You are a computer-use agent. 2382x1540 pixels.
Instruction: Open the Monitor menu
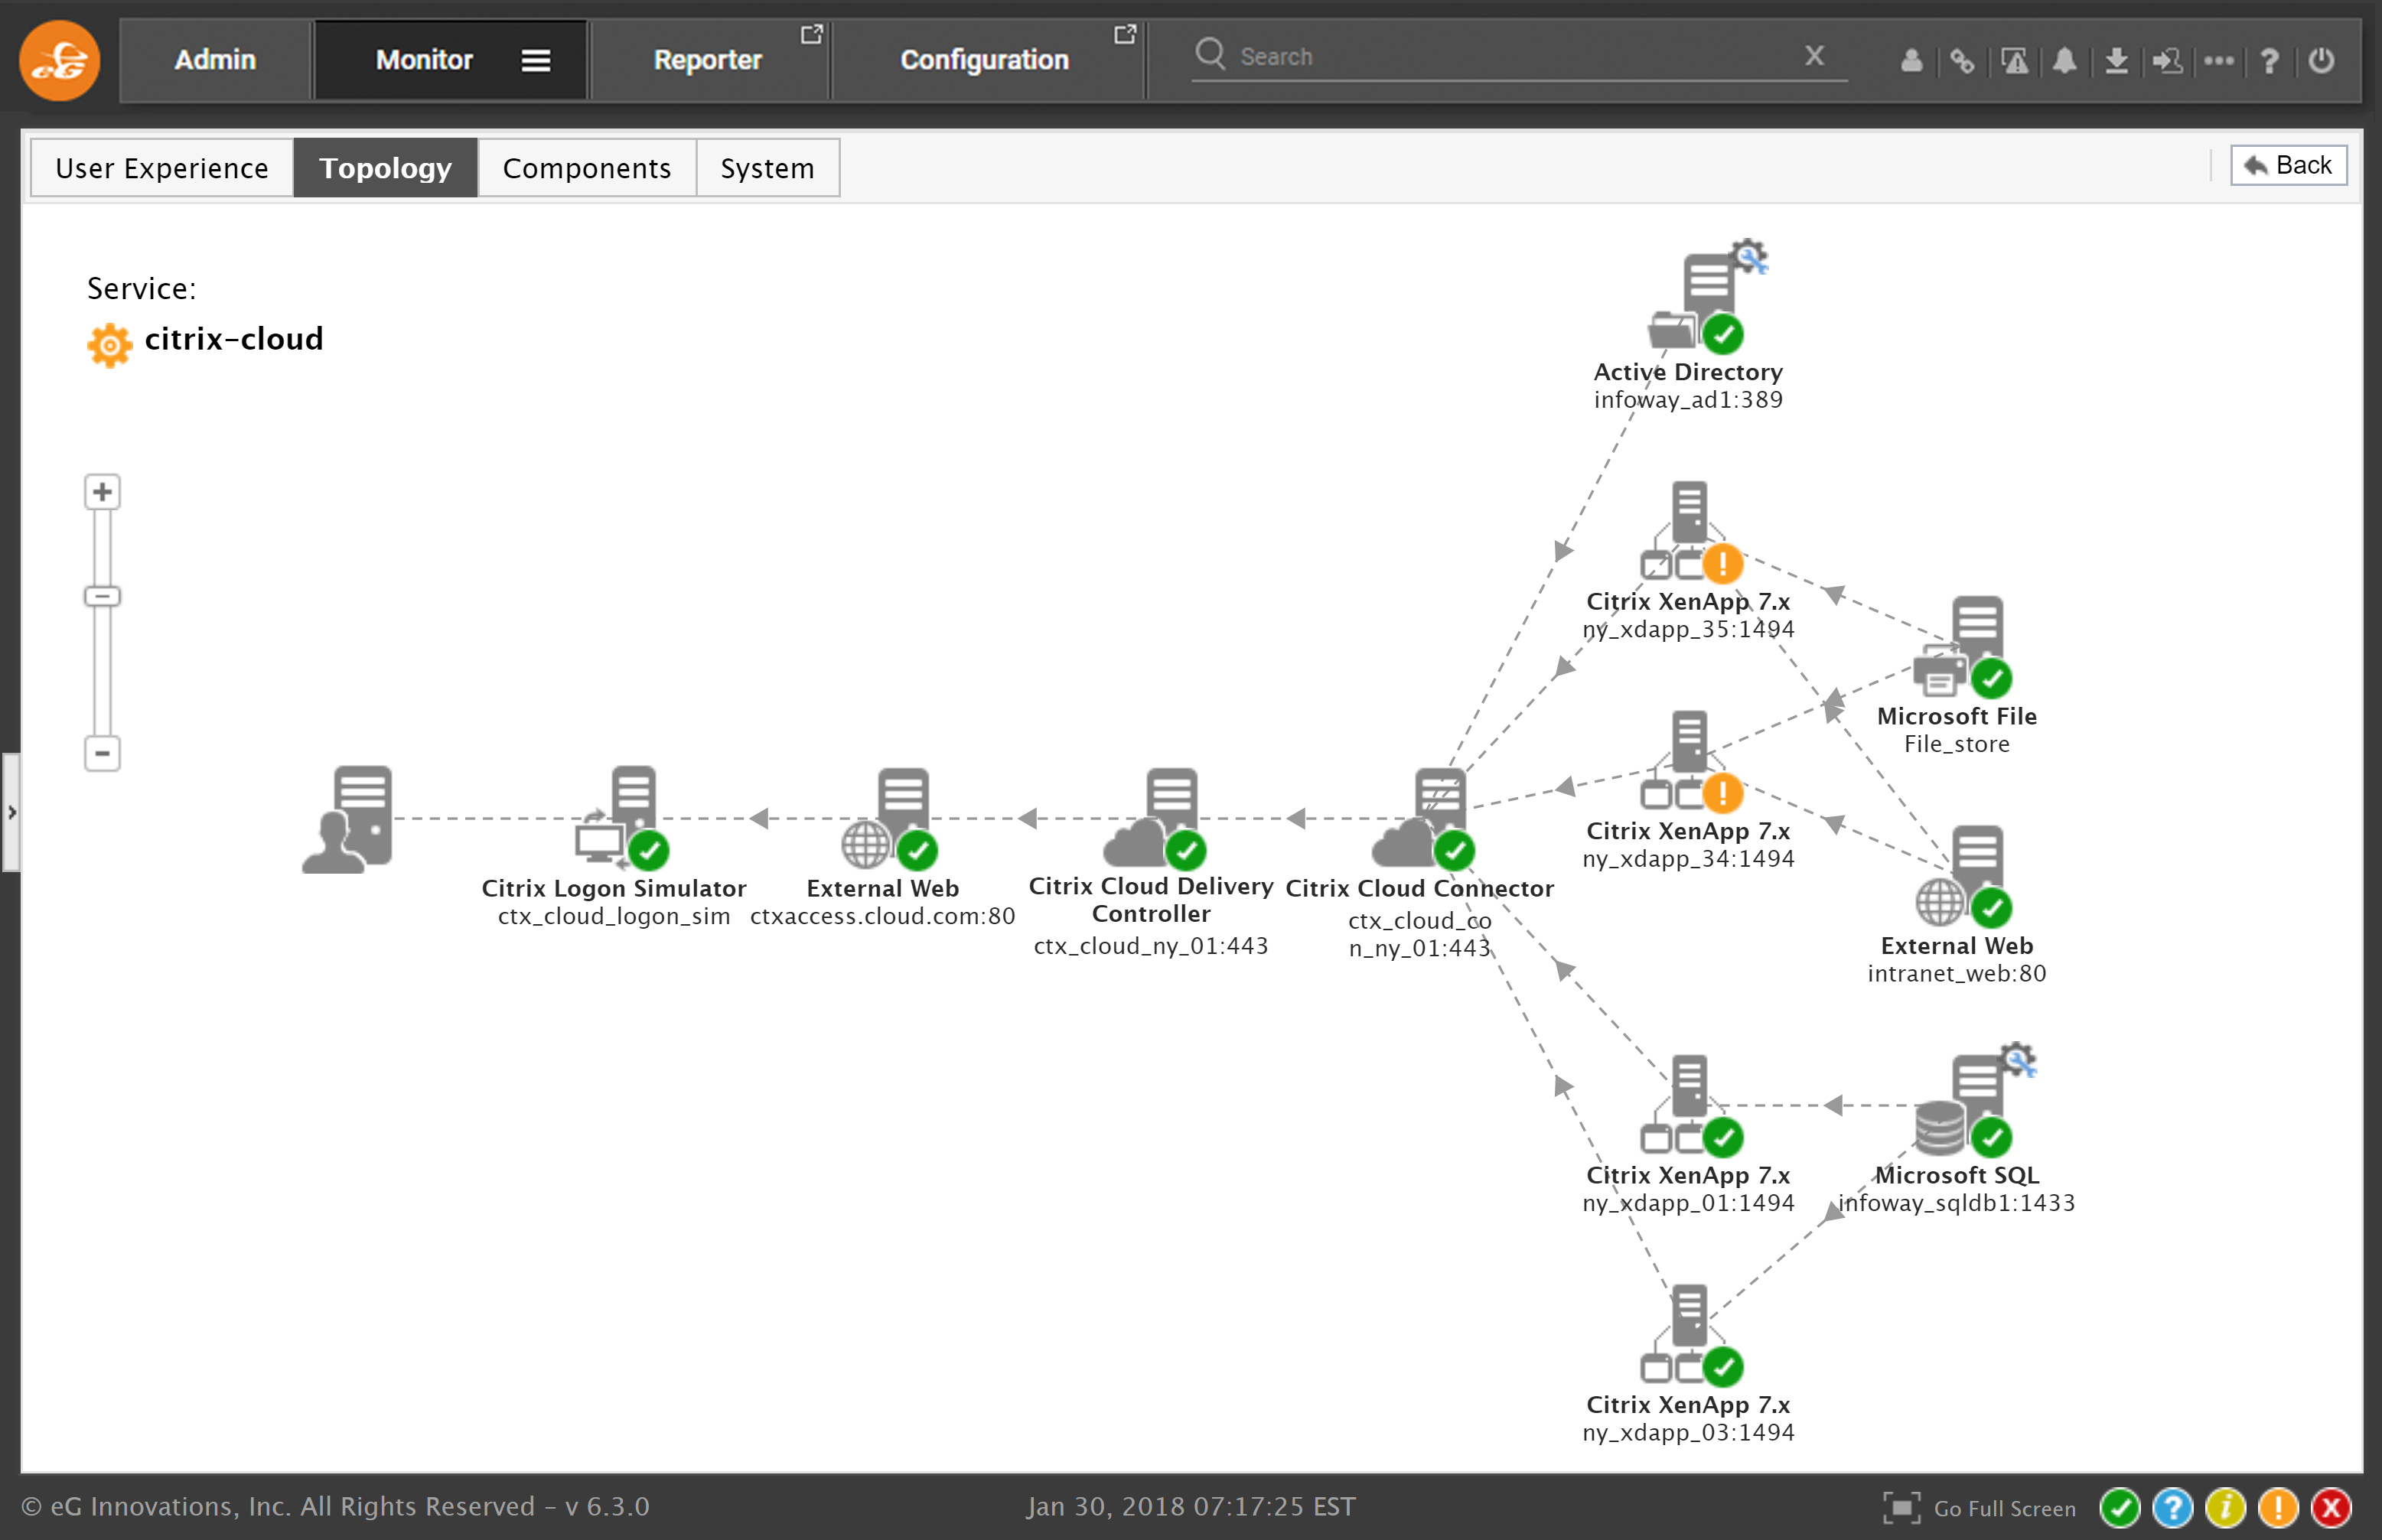tap(424, 60)
